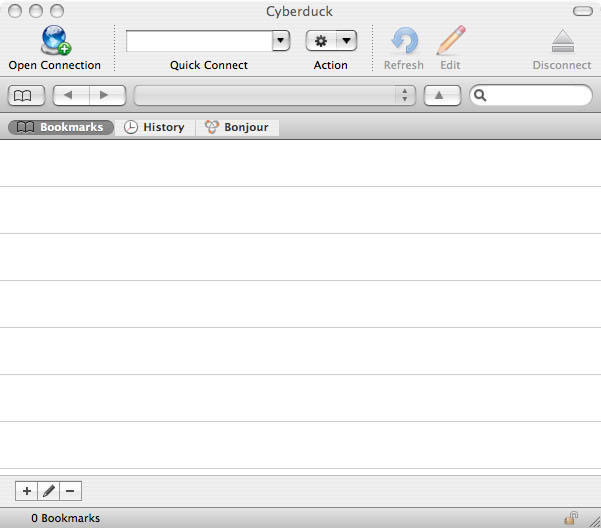
Task: Switch to the History tab
Action: coord(154,127)
